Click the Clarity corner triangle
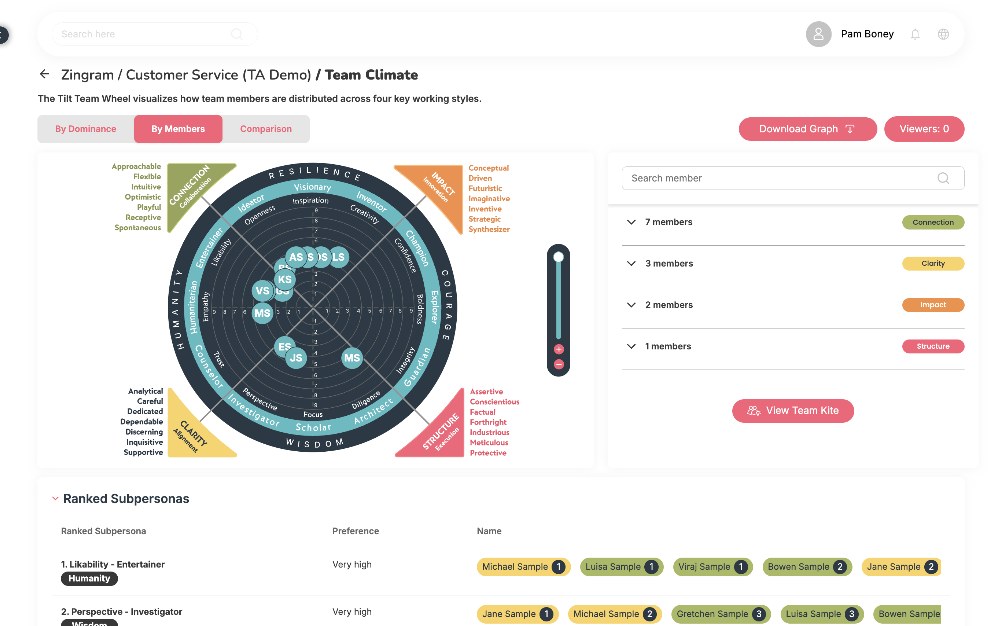 191,433
